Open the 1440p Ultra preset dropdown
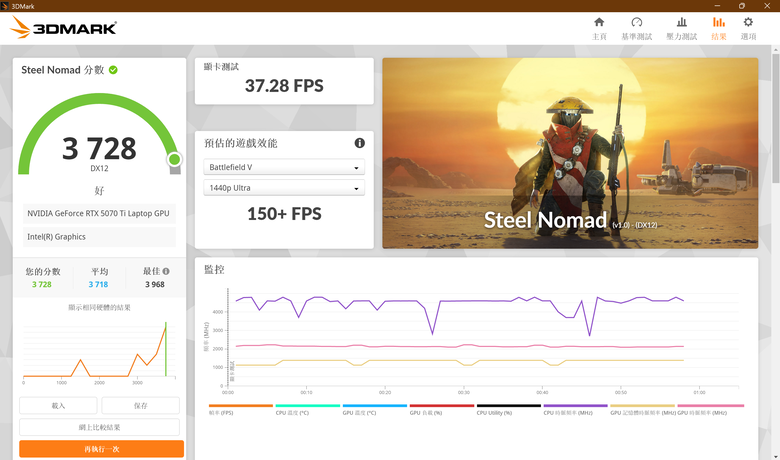 point(284,188)
